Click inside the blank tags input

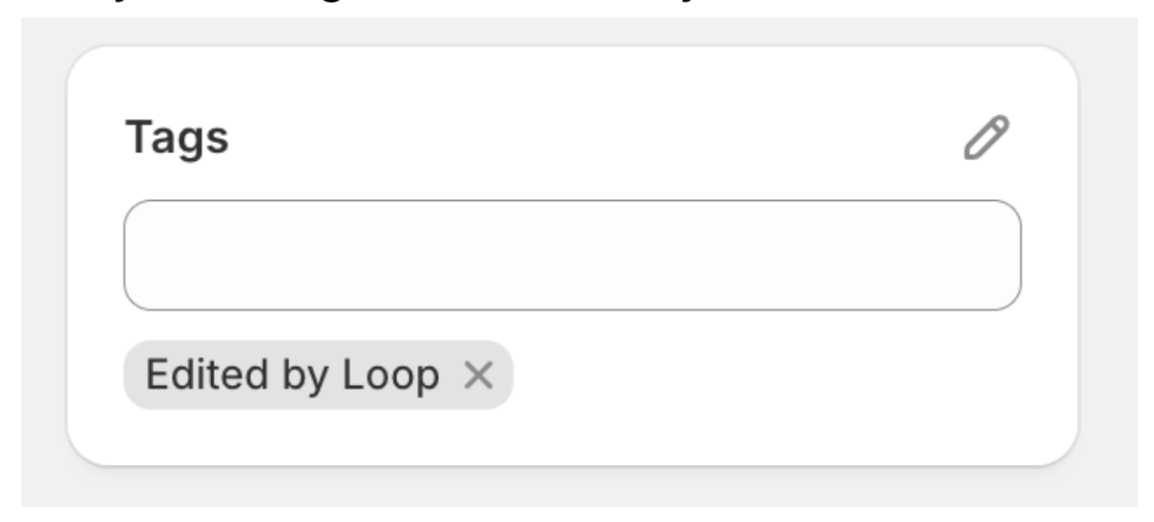572,255
